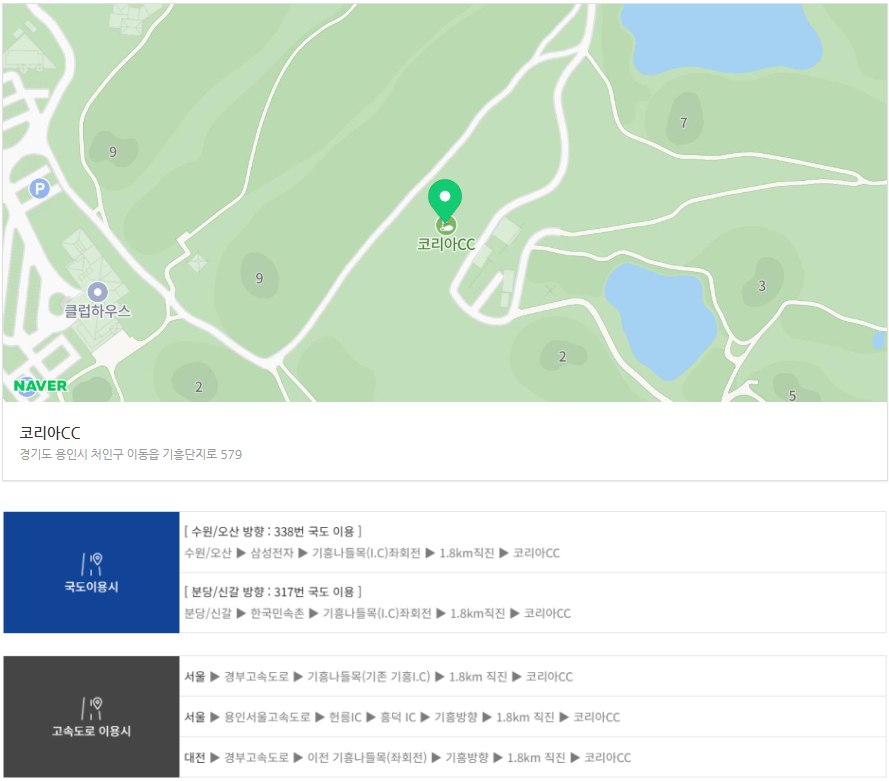Click the 코리아CC label under the pin

(446, 244)
